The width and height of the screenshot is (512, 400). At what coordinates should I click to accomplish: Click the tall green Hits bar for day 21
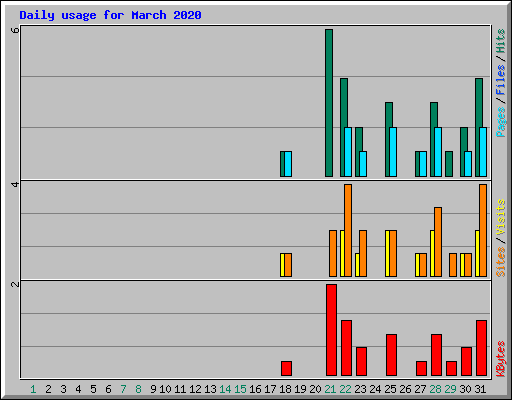(329, 103)
